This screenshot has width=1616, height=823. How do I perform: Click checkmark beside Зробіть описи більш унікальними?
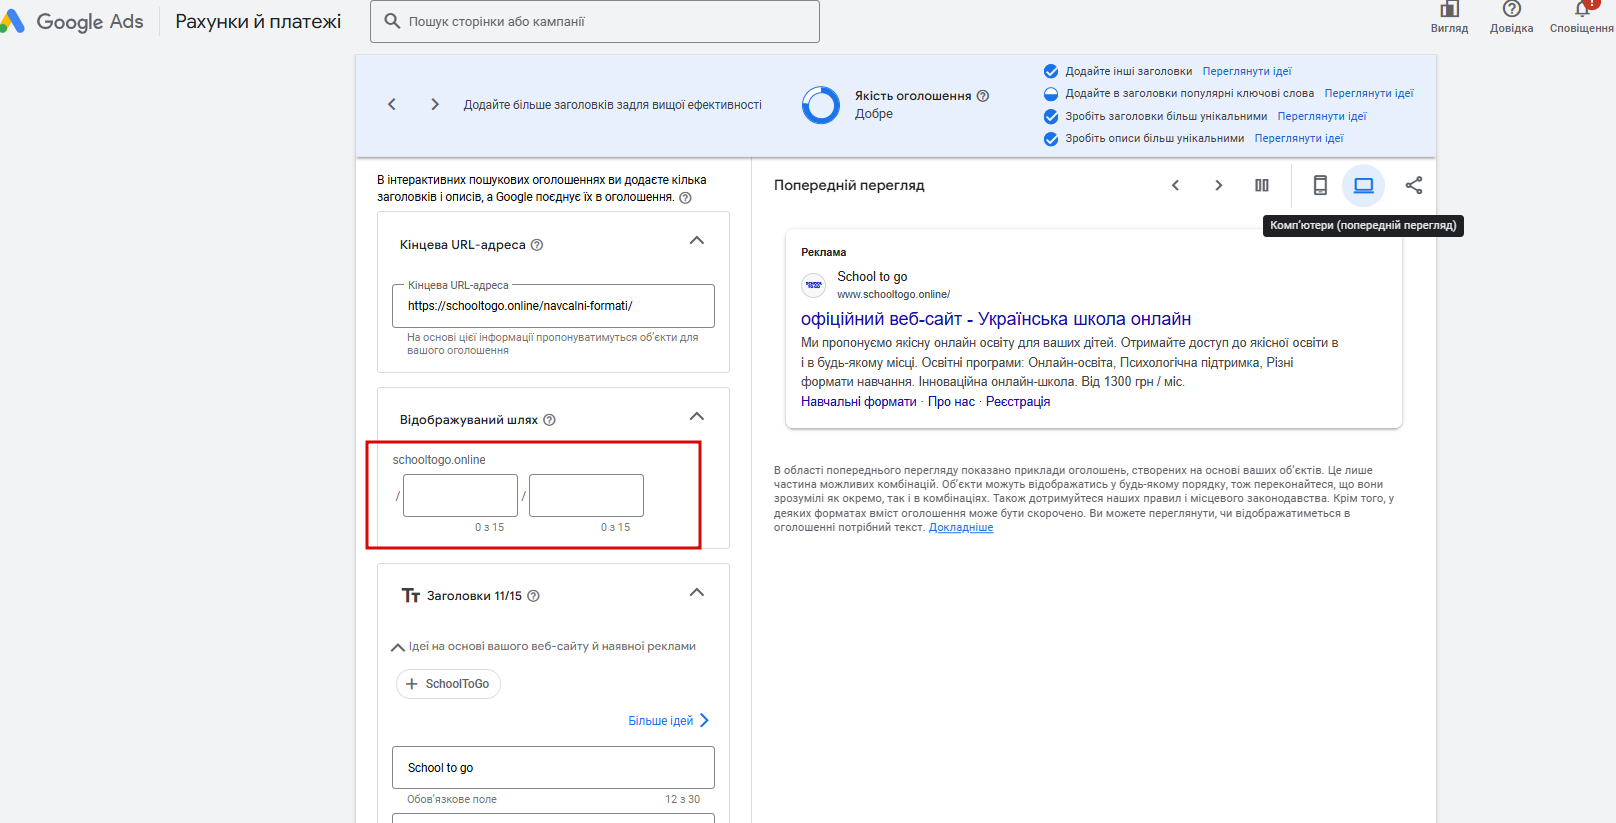(x=1051, y=139)
